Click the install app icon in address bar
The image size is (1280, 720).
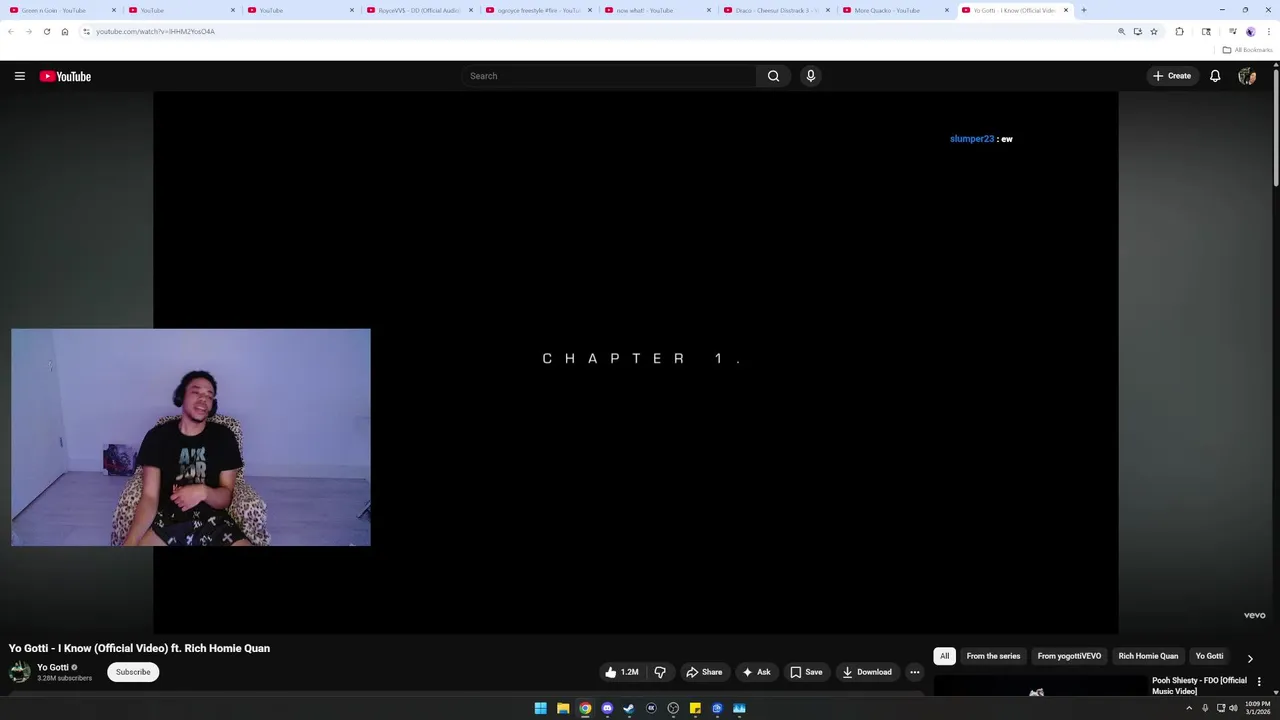tap(1138, 31)
